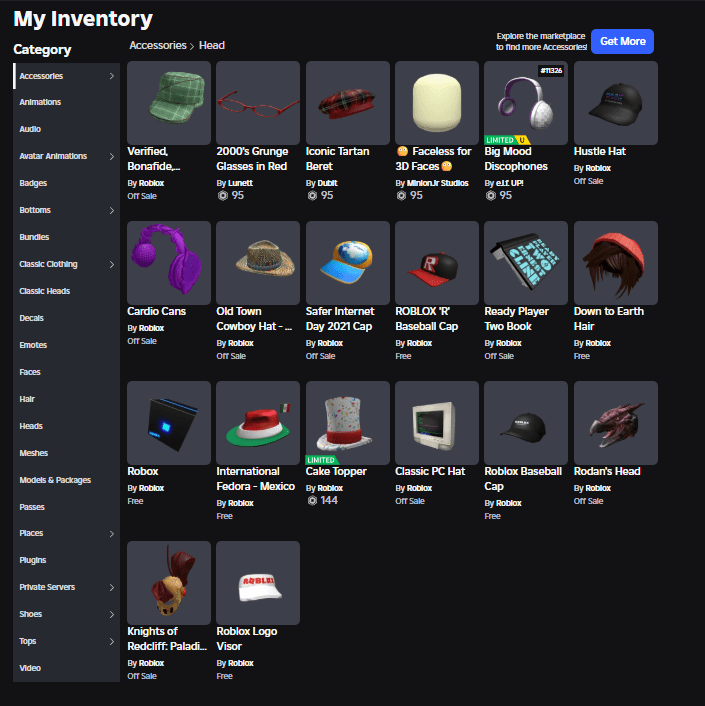Open the Roblox Baseball Cap thumbnail
705x706 pixels.
526,423
